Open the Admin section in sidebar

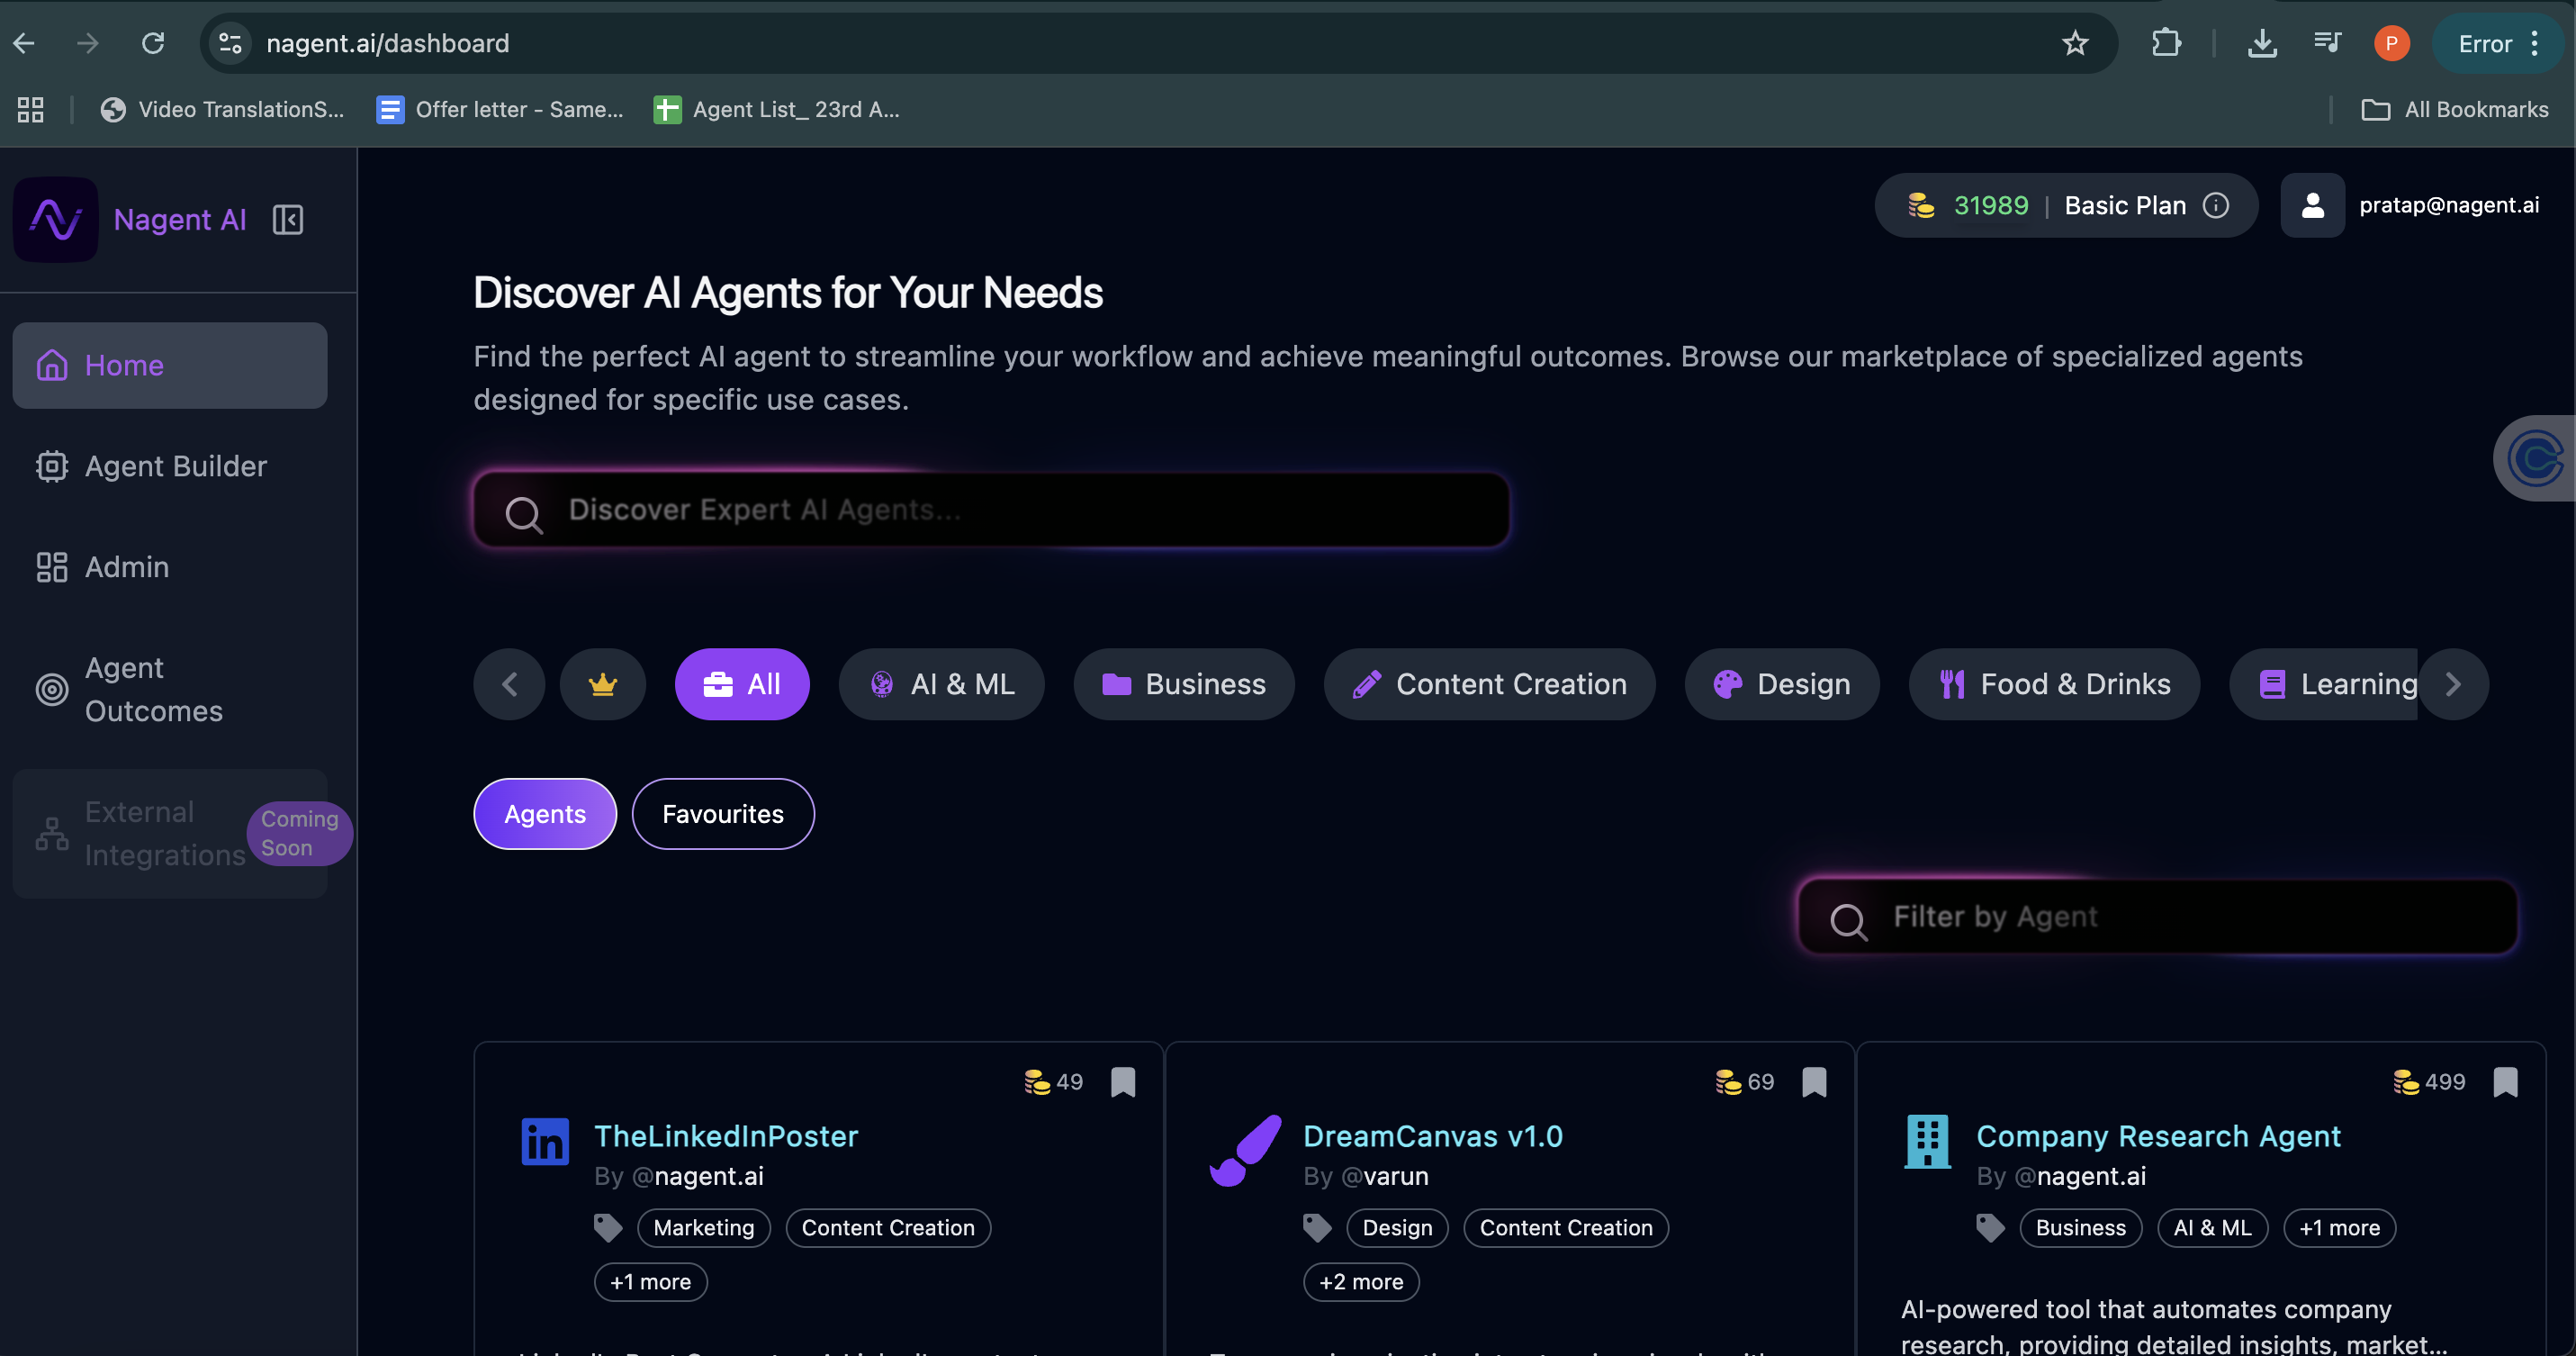(126, 567)
